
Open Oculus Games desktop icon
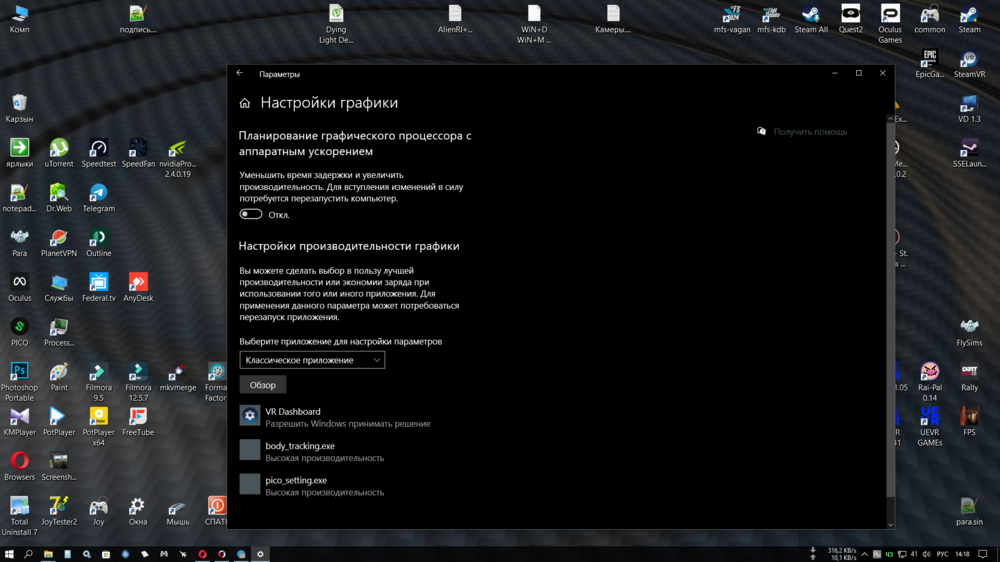[x=890, y=24]
